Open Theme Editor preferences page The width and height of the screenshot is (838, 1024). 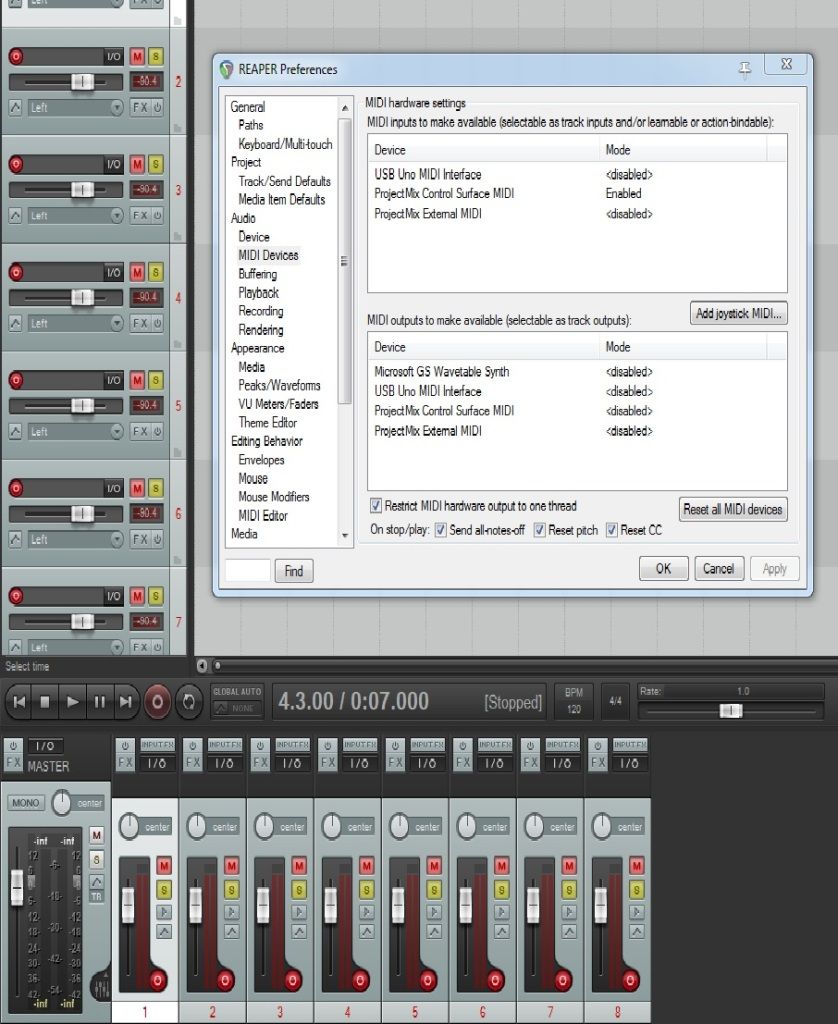point(268,423)
